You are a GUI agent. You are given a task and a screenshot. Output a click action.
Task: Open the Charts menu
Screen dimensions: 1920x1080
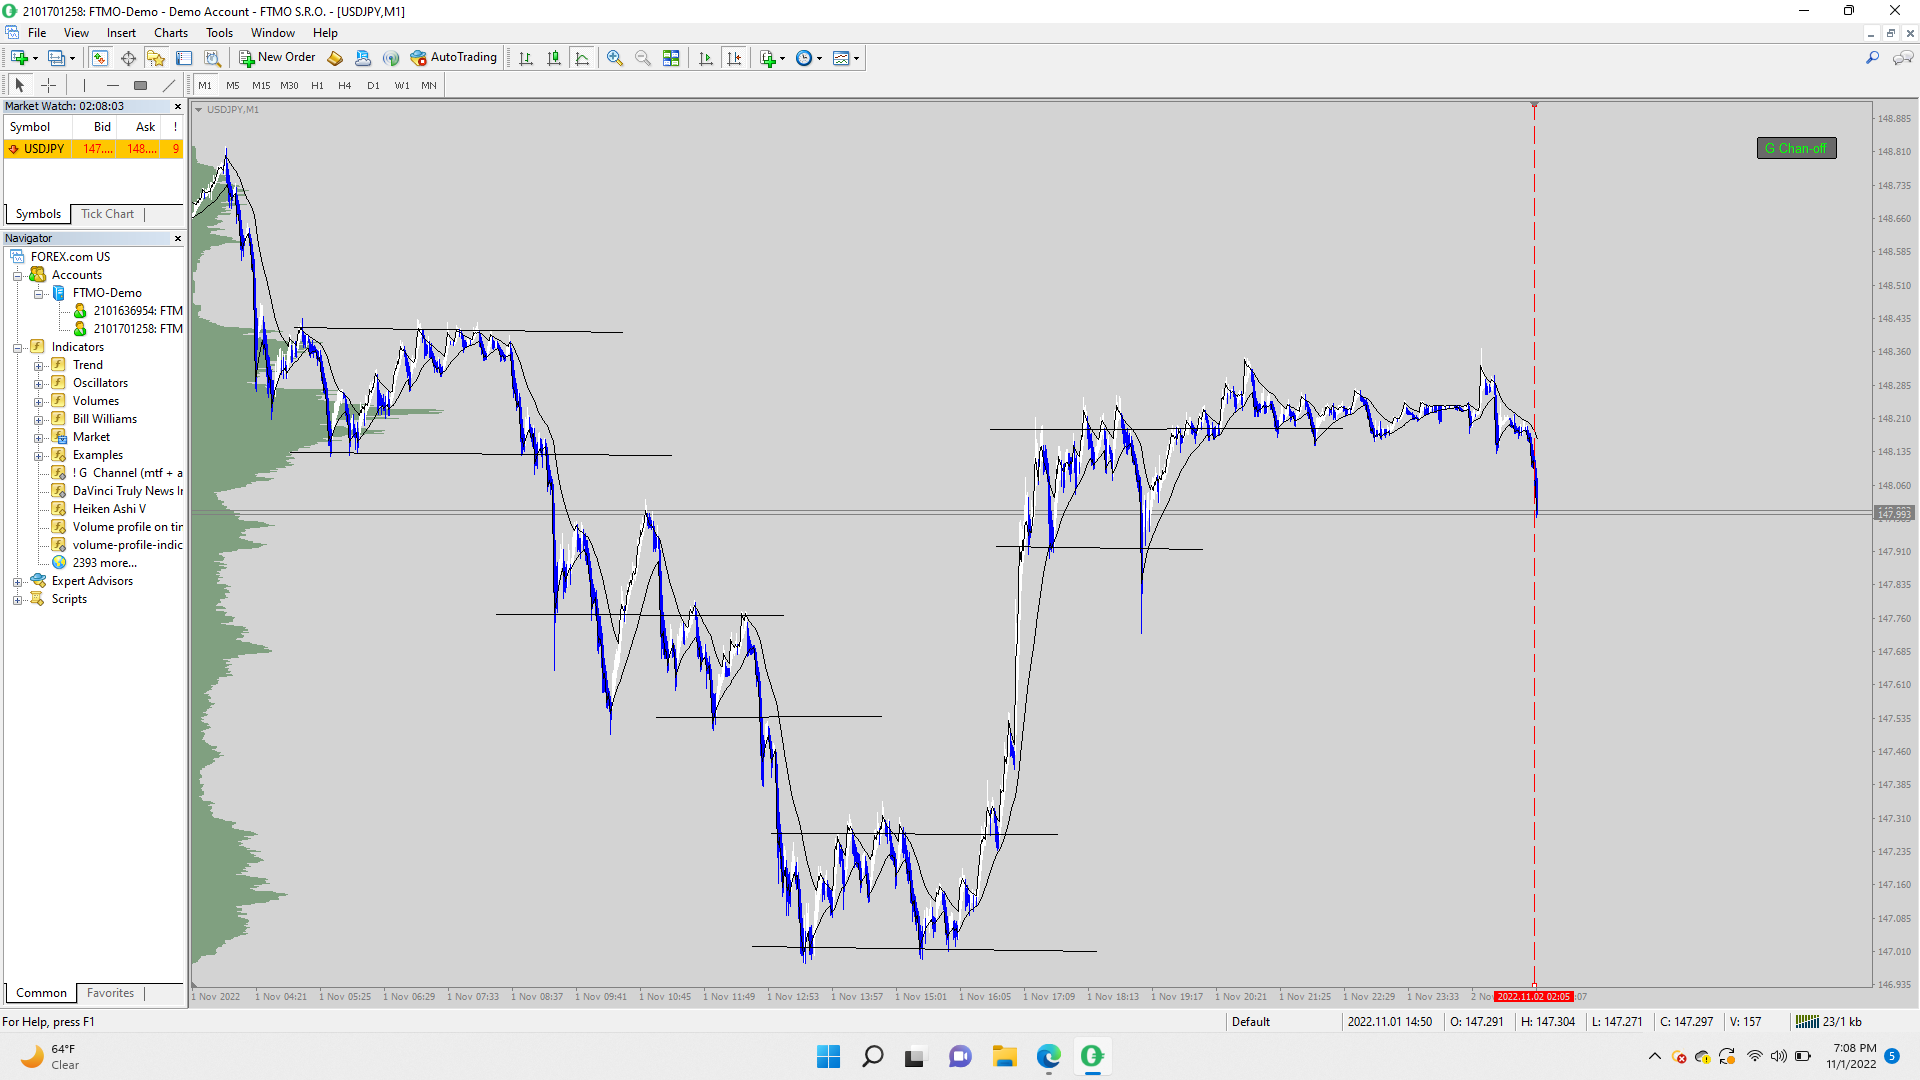(x=170, y=33)
